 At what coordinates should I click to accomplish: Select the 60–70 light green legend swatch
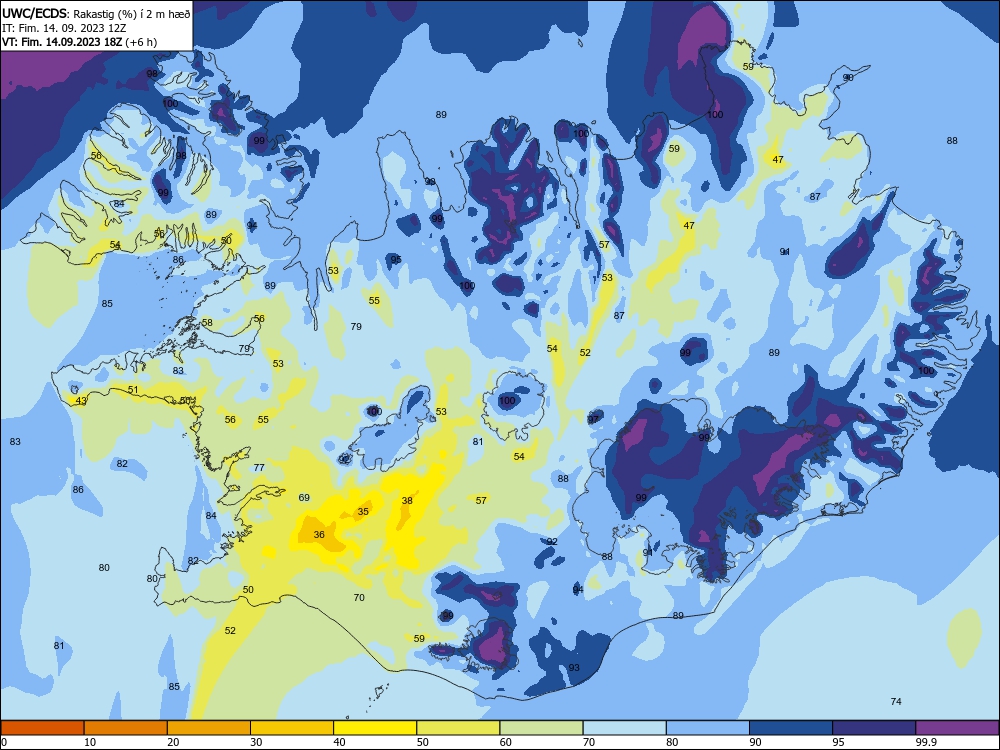click(541, 728)
